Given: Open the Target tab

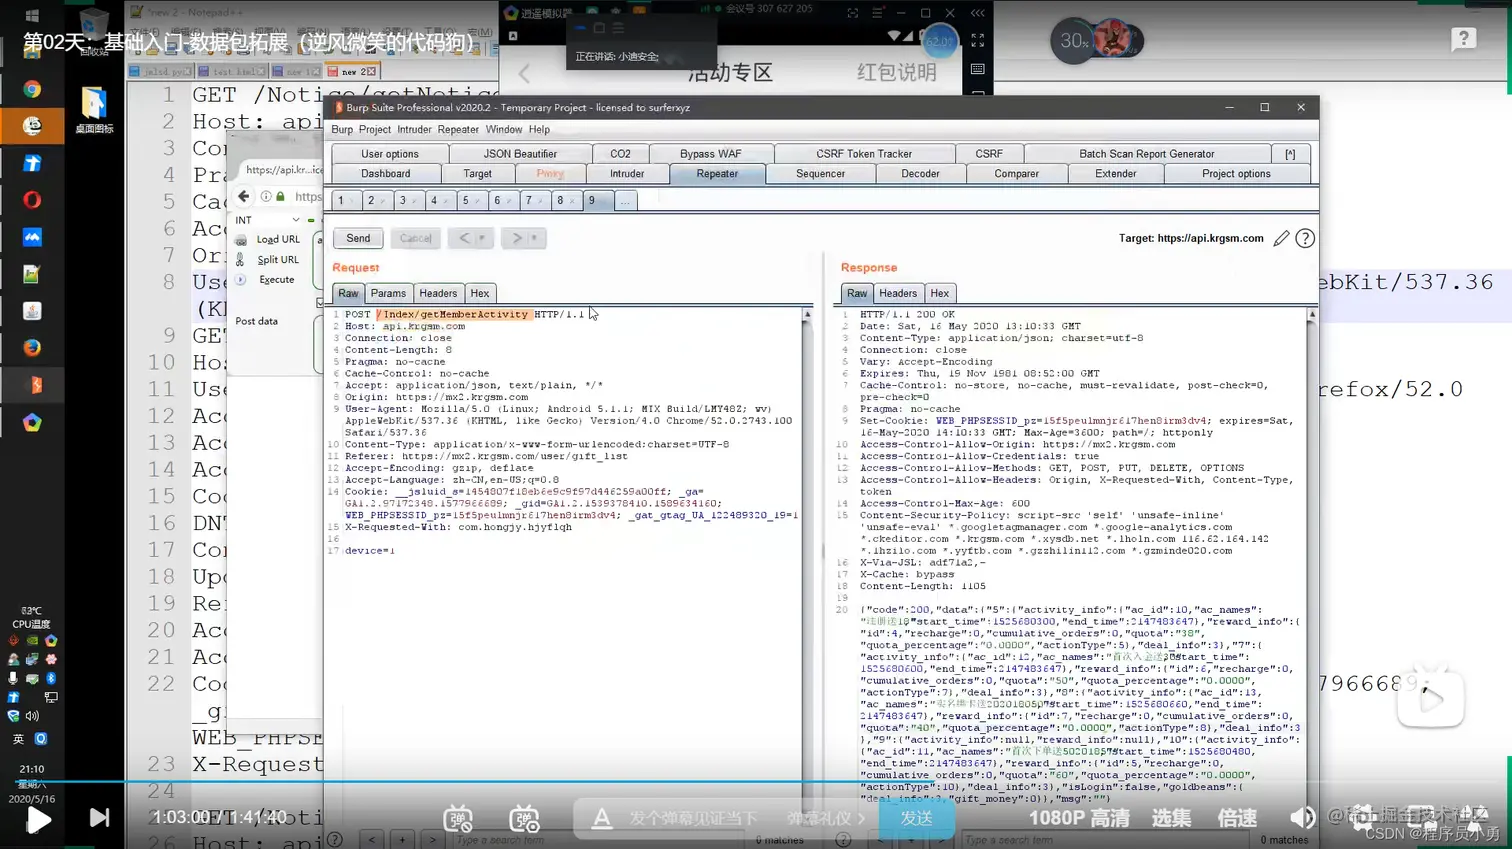Looking at the screenshot, I should [477, 174].
